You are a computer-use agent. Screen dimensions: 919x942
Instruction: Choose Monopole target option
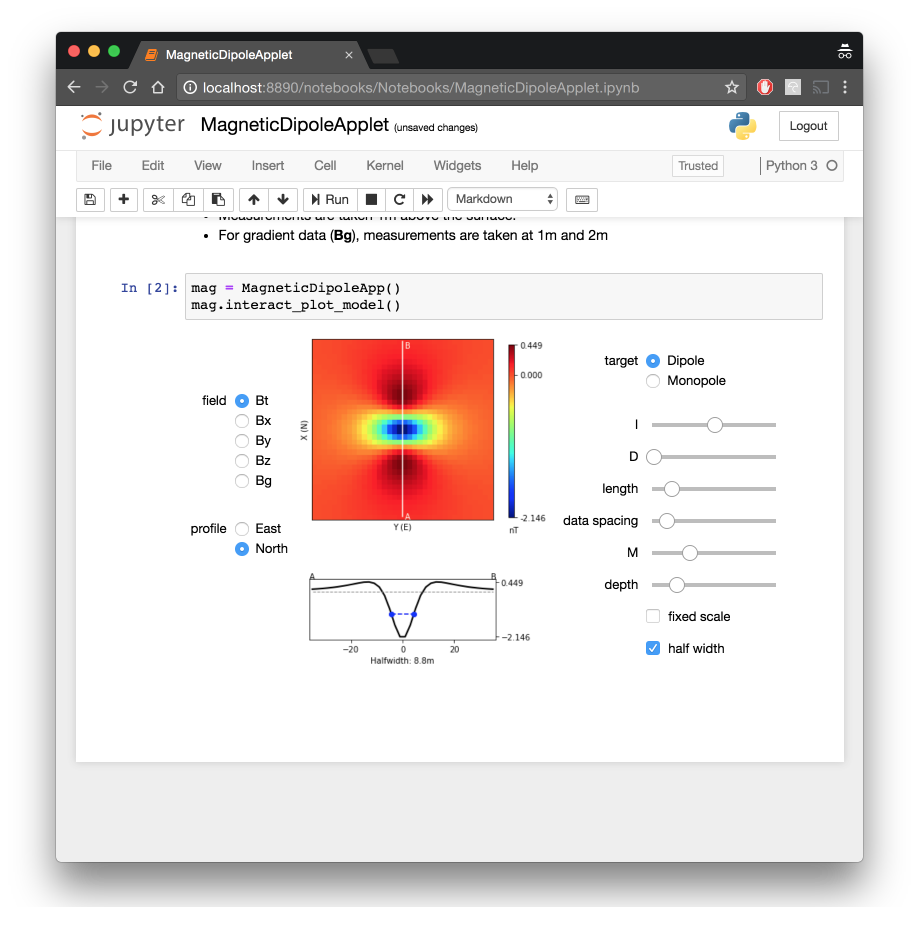653,381
